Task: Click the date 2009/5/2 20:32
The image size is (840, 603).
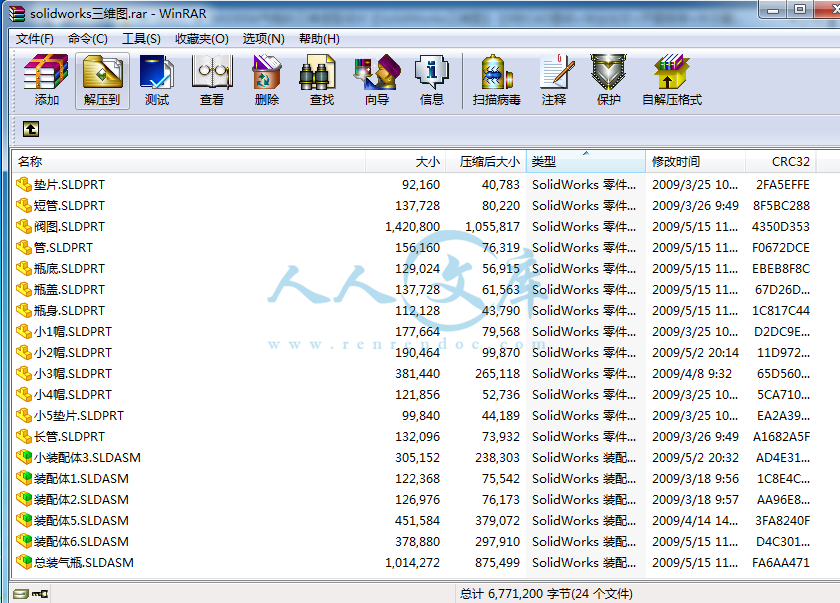Action: (695, 457)
